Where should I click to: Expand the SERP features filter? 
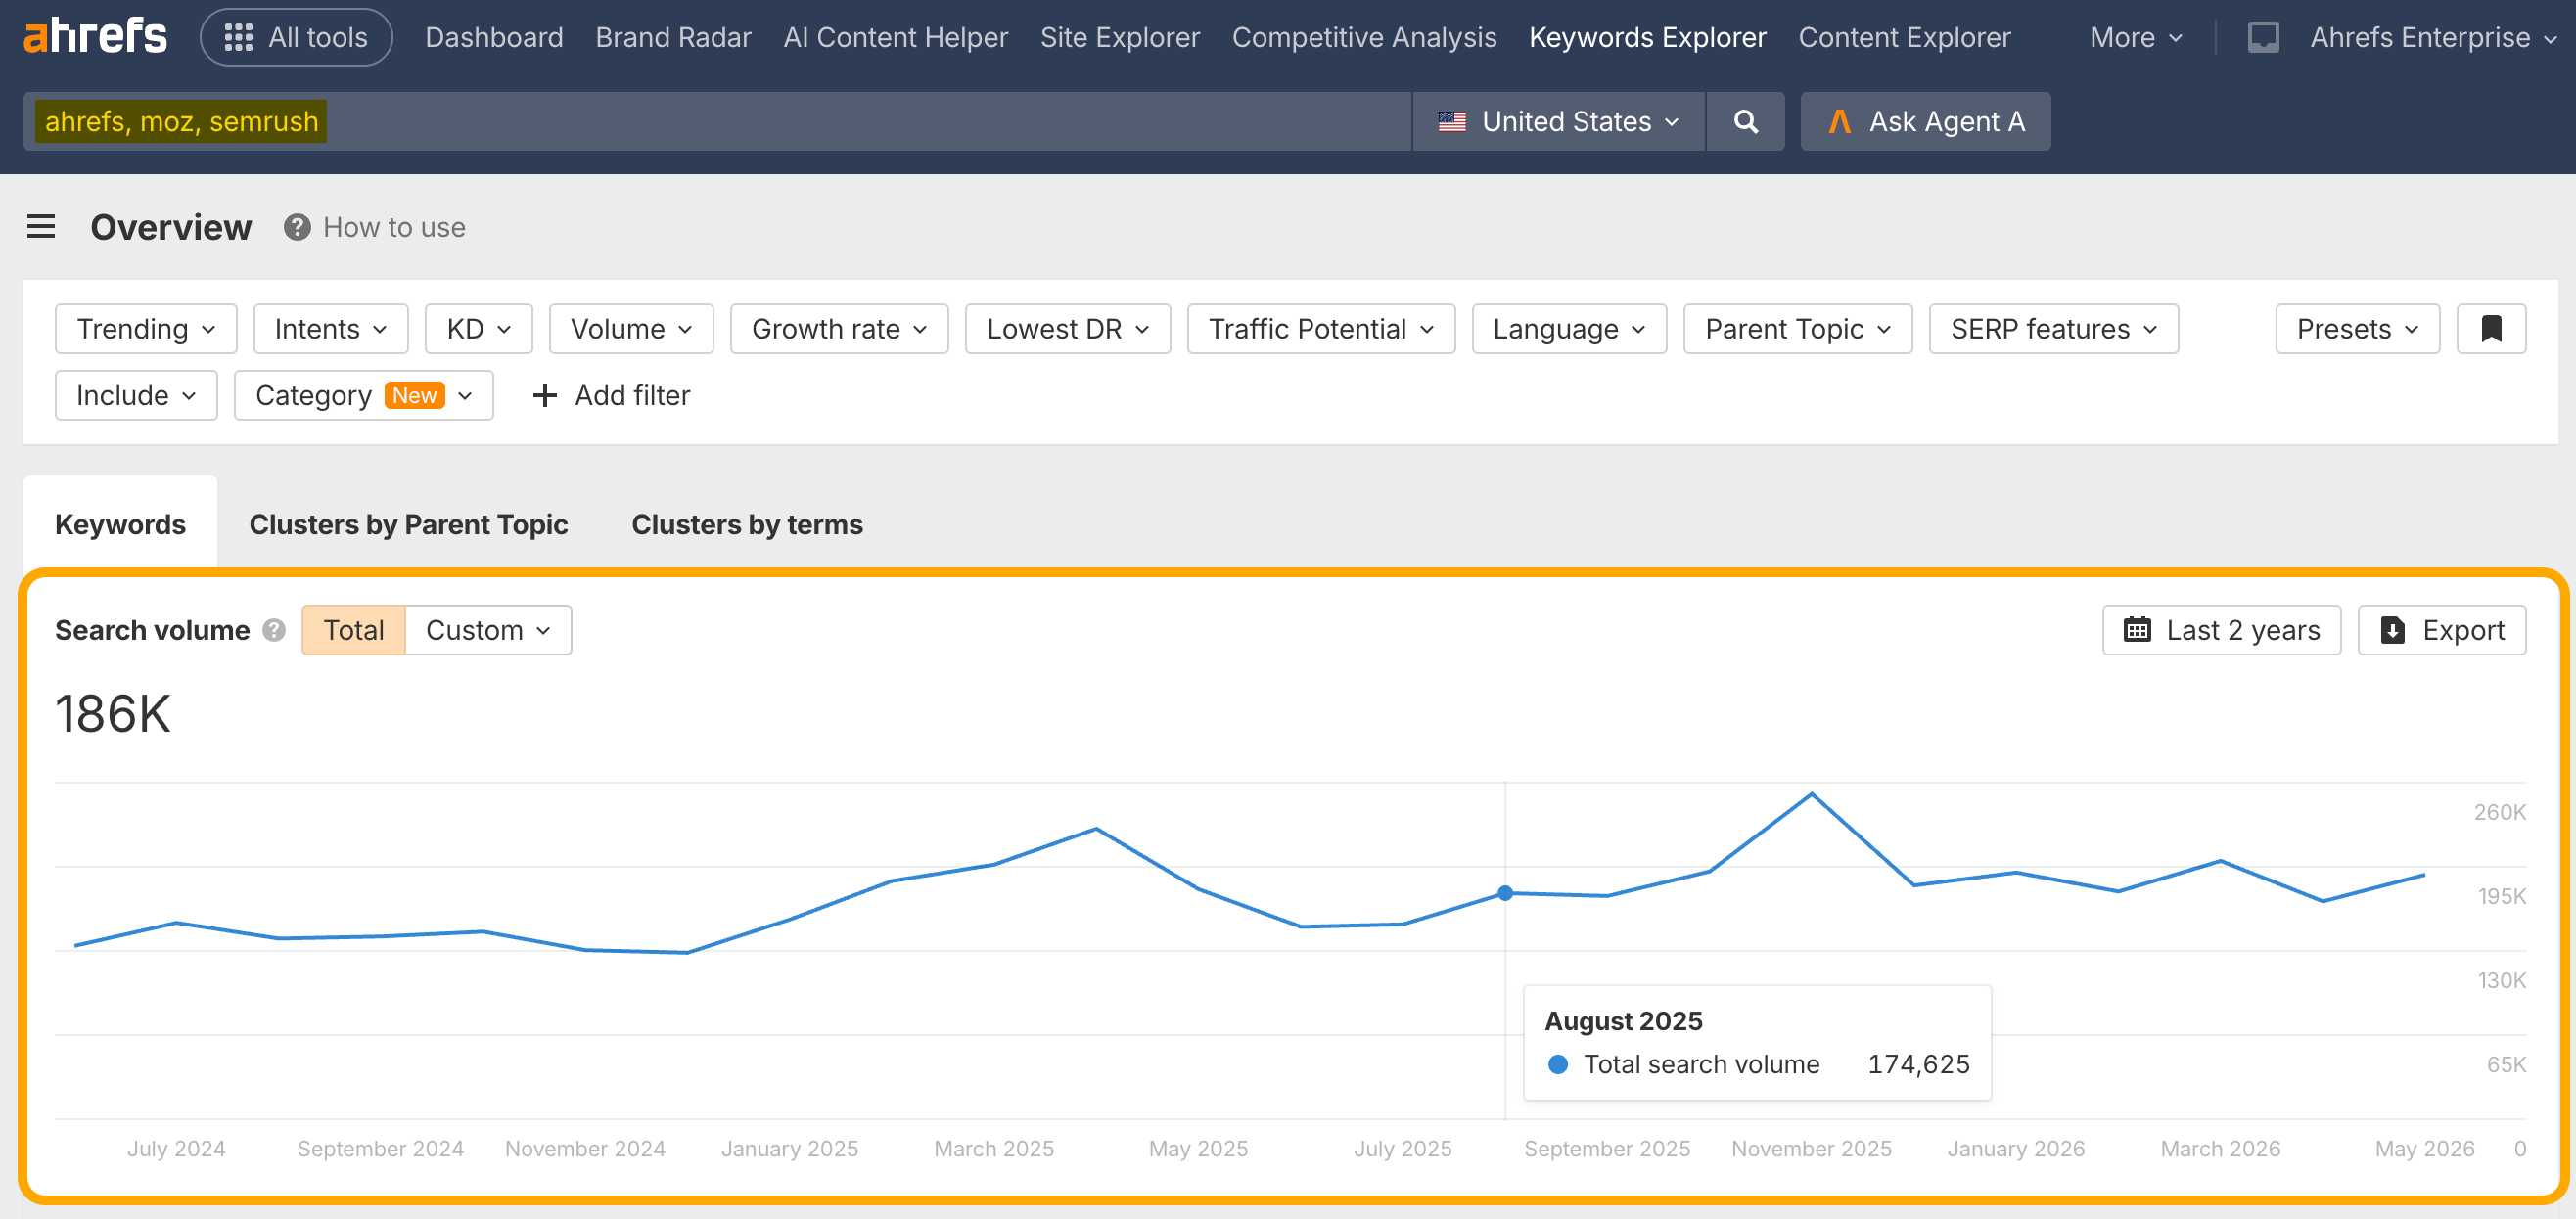pyautogui.click(x=2054, y=328)
